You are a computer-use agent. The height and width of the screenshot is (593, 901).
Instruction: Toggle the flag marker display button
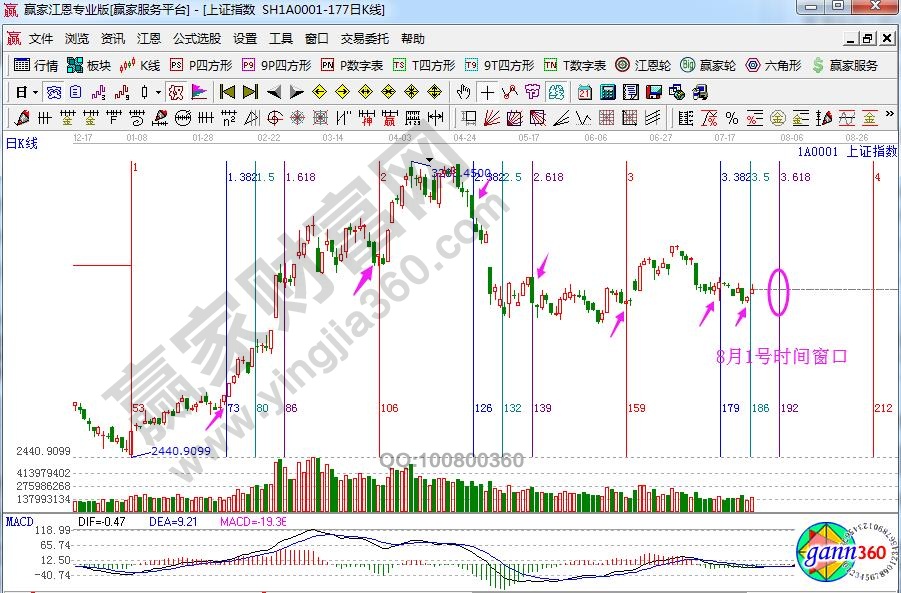199,92
